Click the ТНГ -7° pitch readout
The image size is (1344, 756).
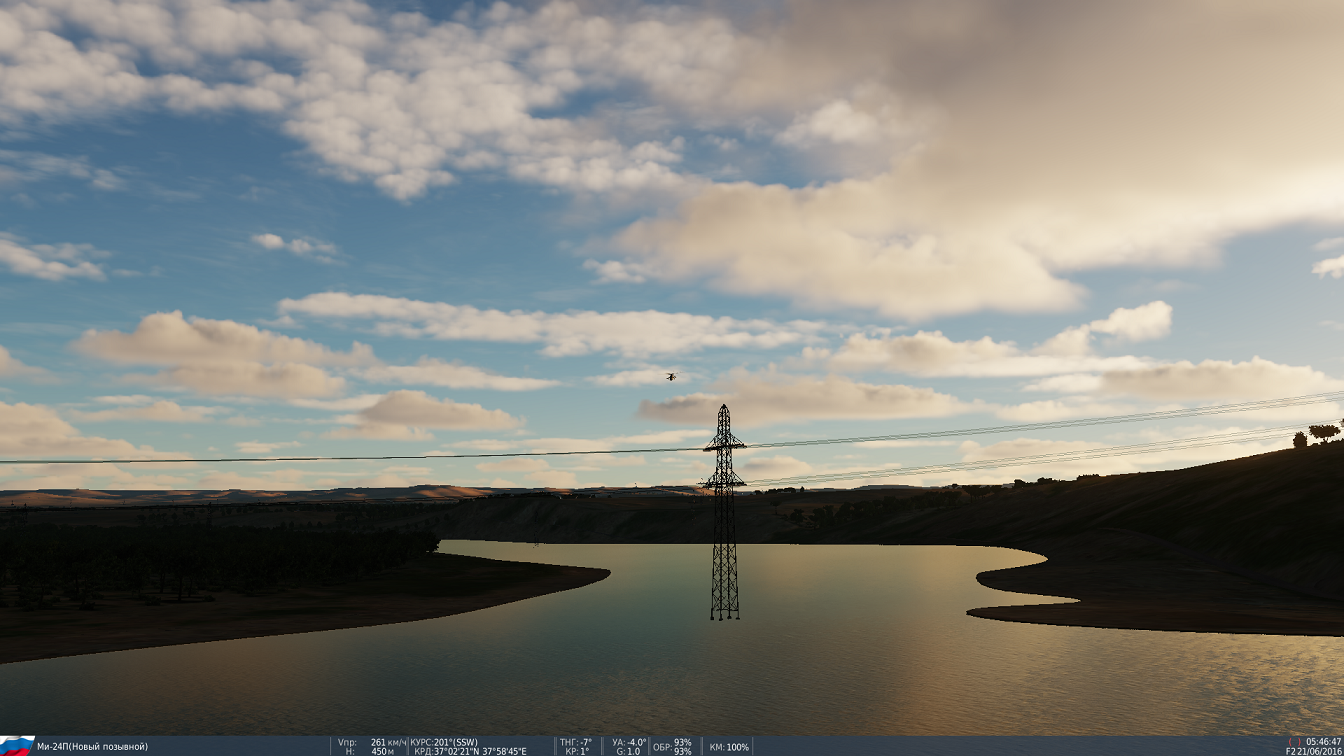pos(576,742)
